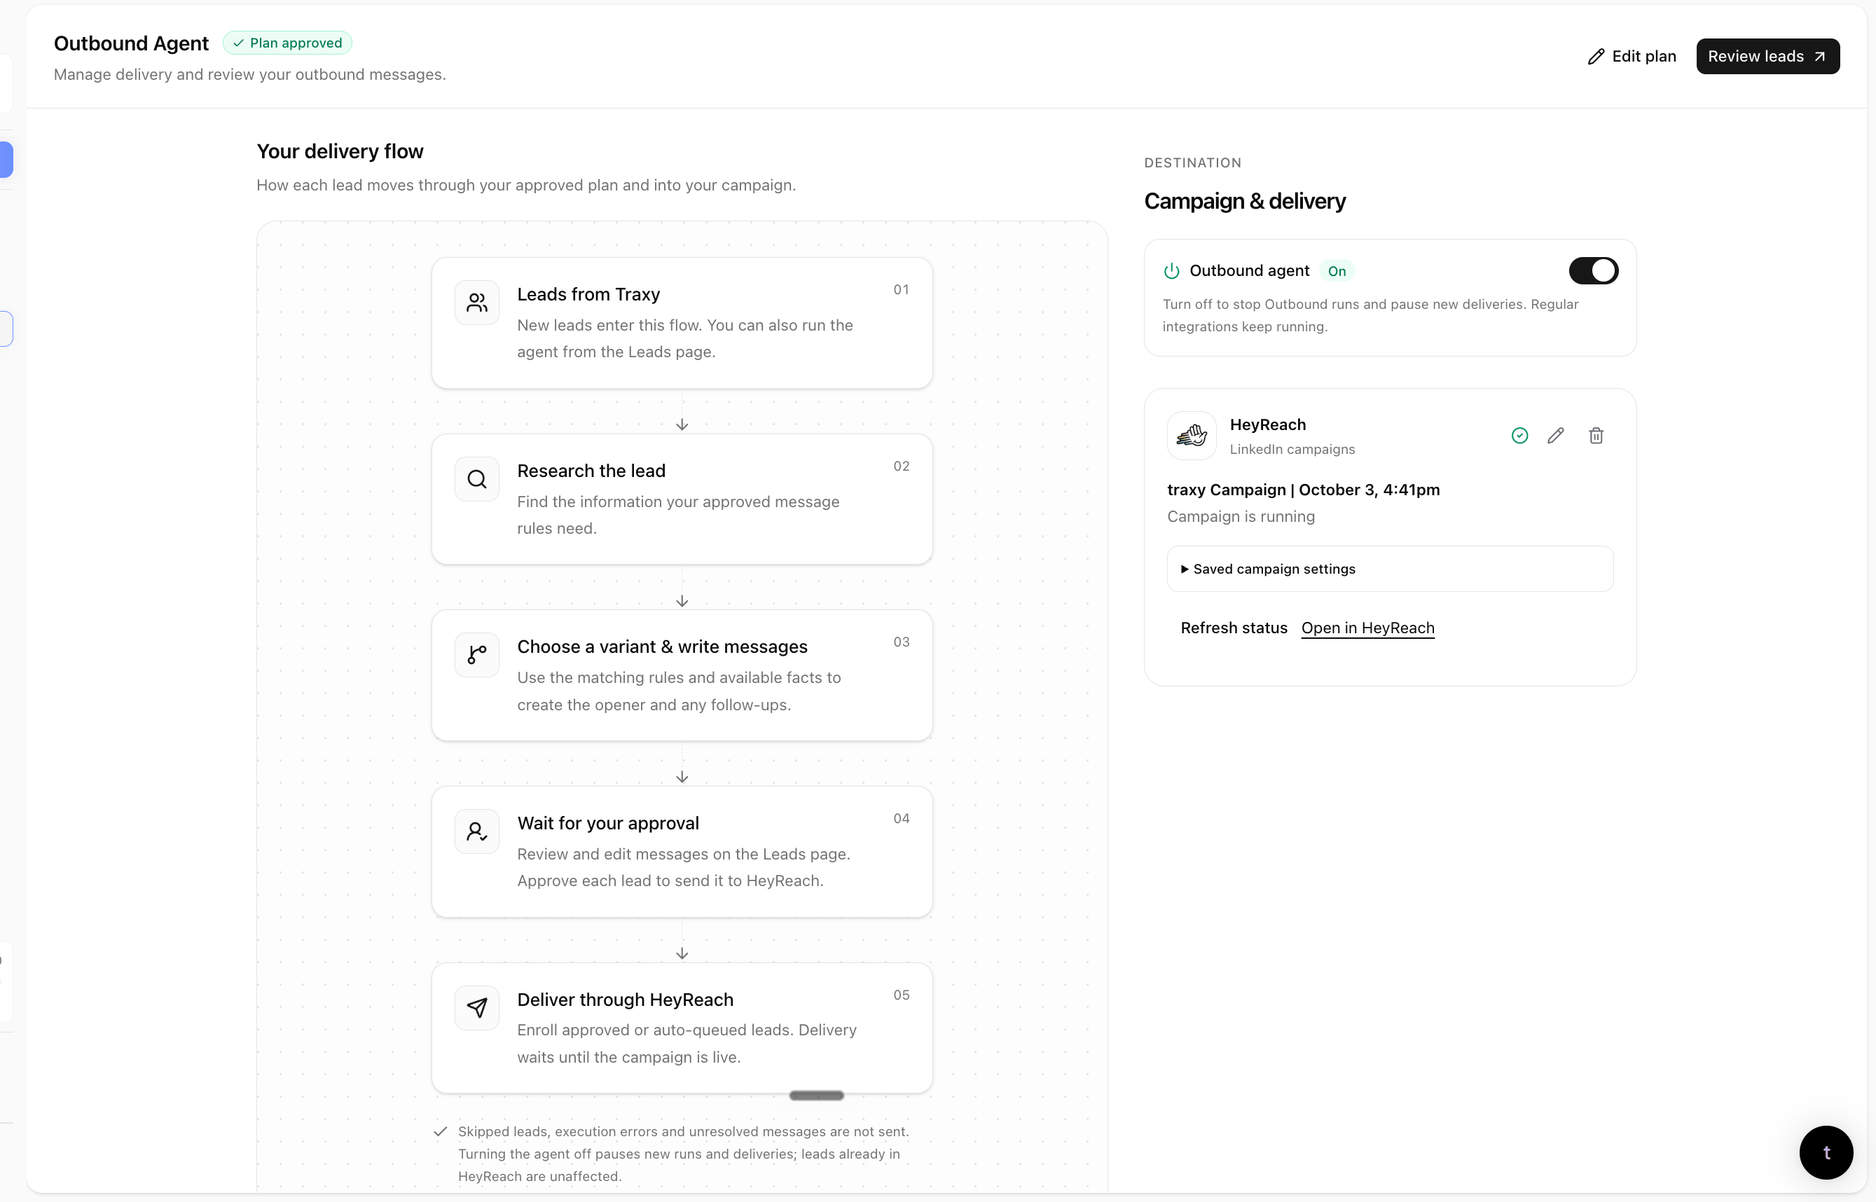The image size is (1876, 1202).
Task: Click the step number 05 label
Action: (901, 995)
